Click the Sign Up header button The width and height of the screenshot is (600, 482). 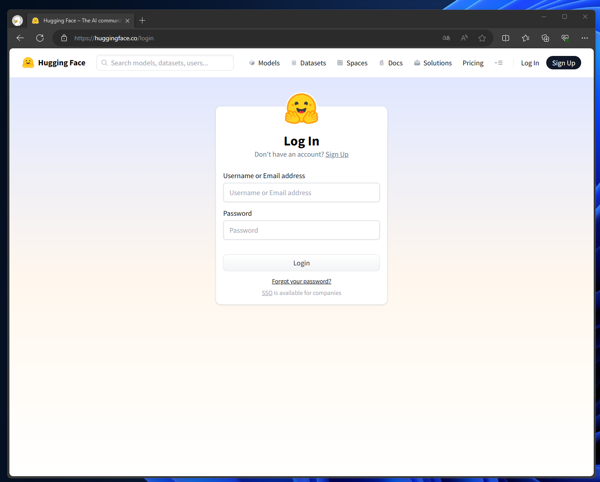[x=563, y=63]
